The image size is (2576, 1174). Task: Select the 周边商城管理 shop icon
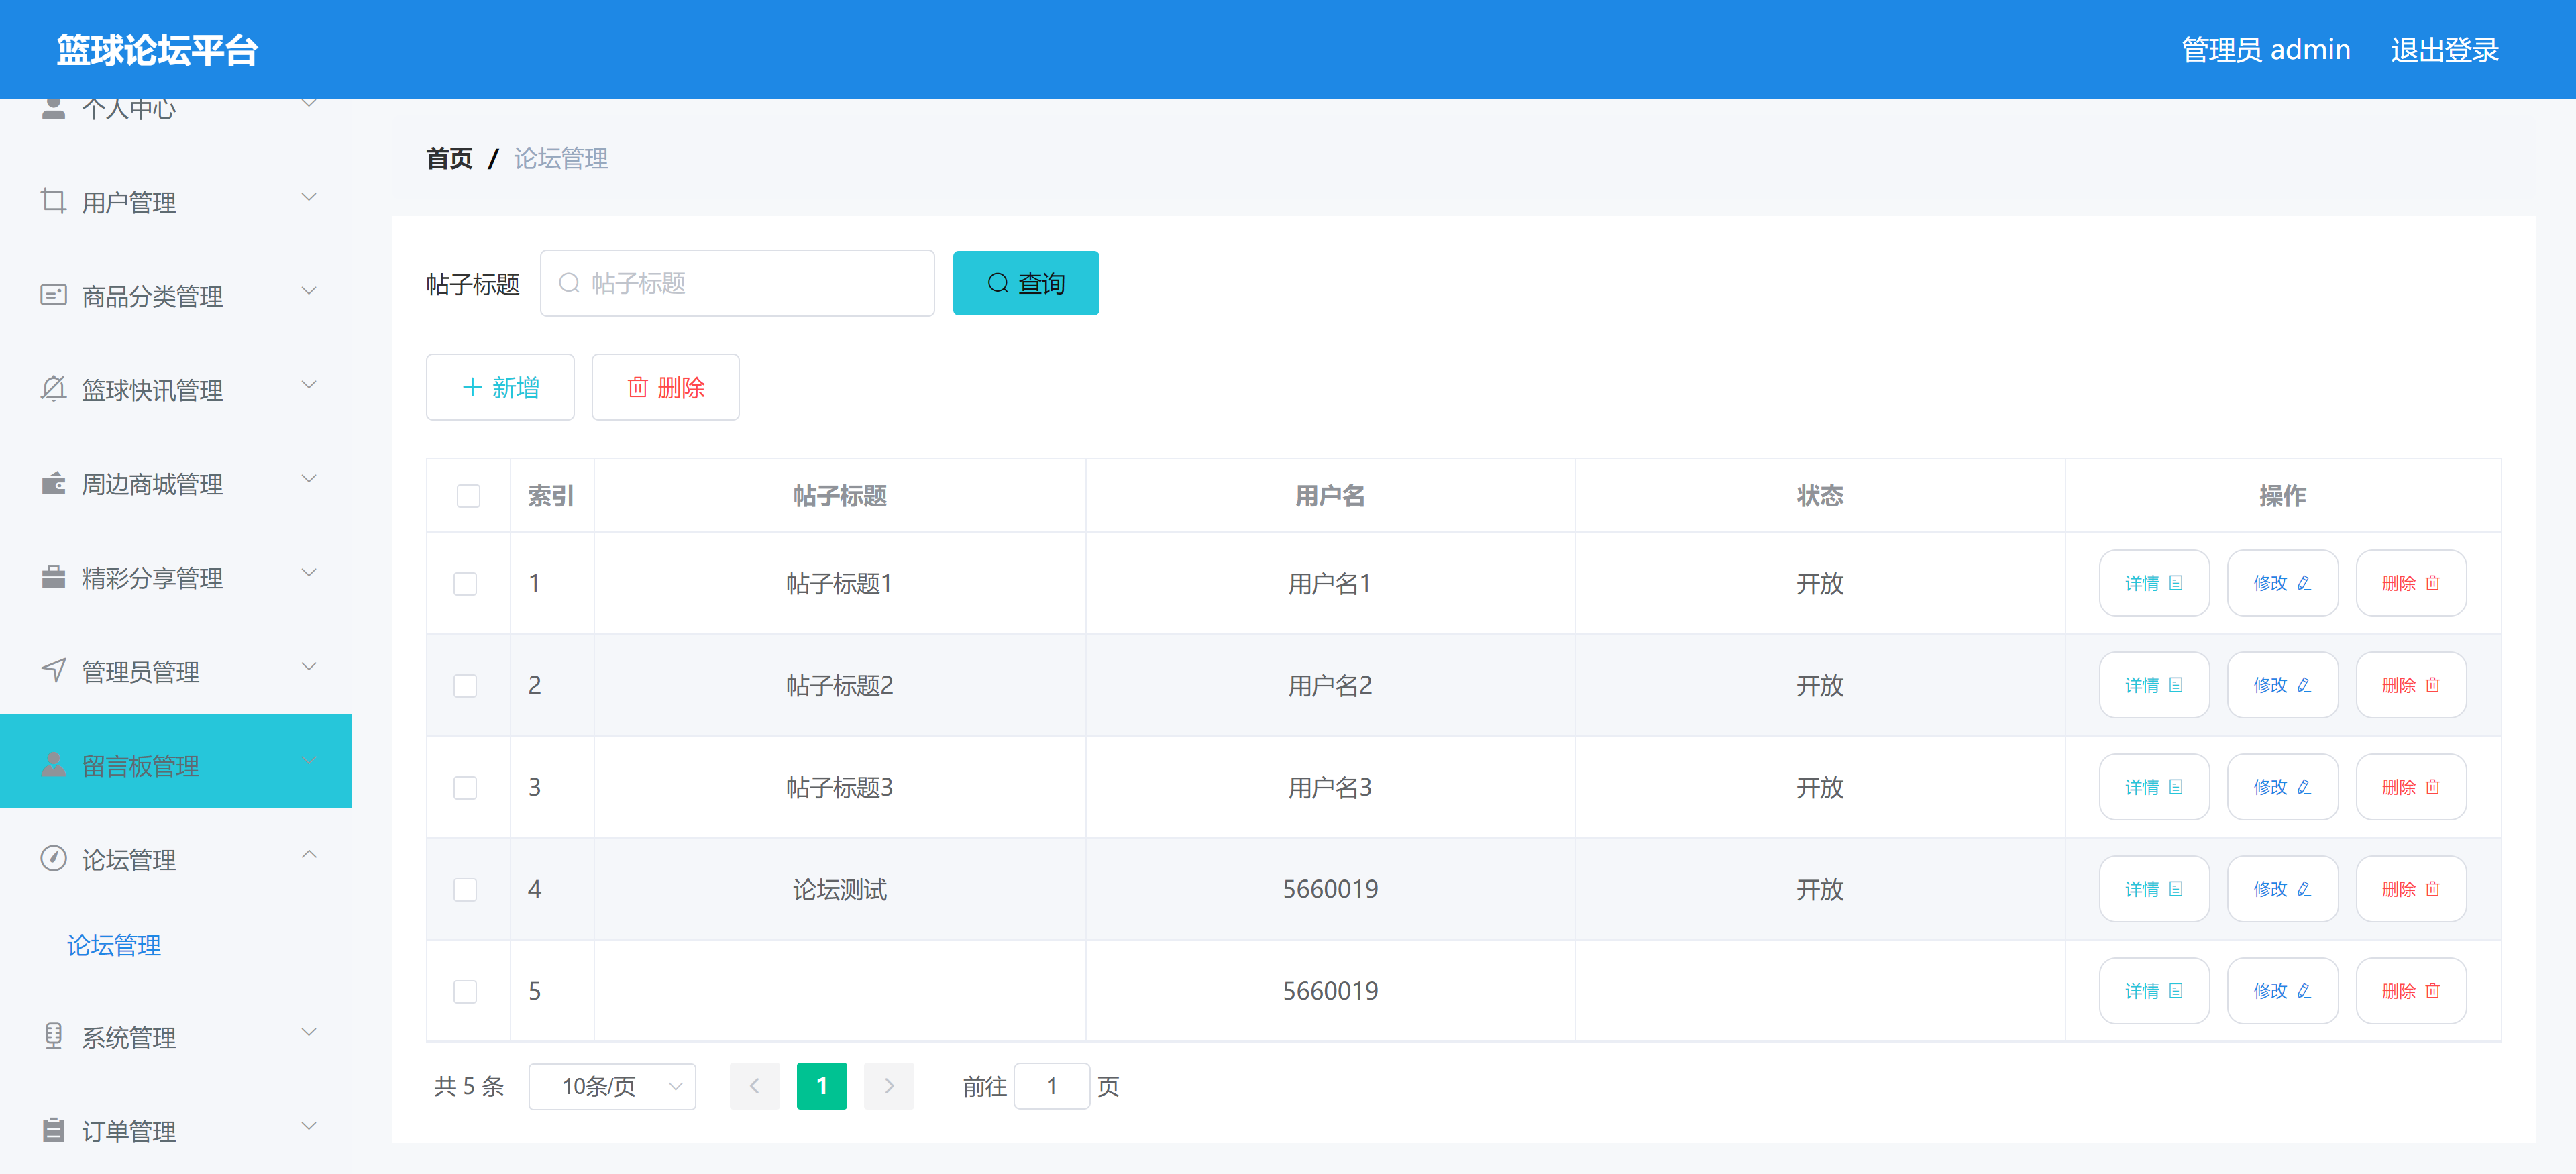coord(53,481)
